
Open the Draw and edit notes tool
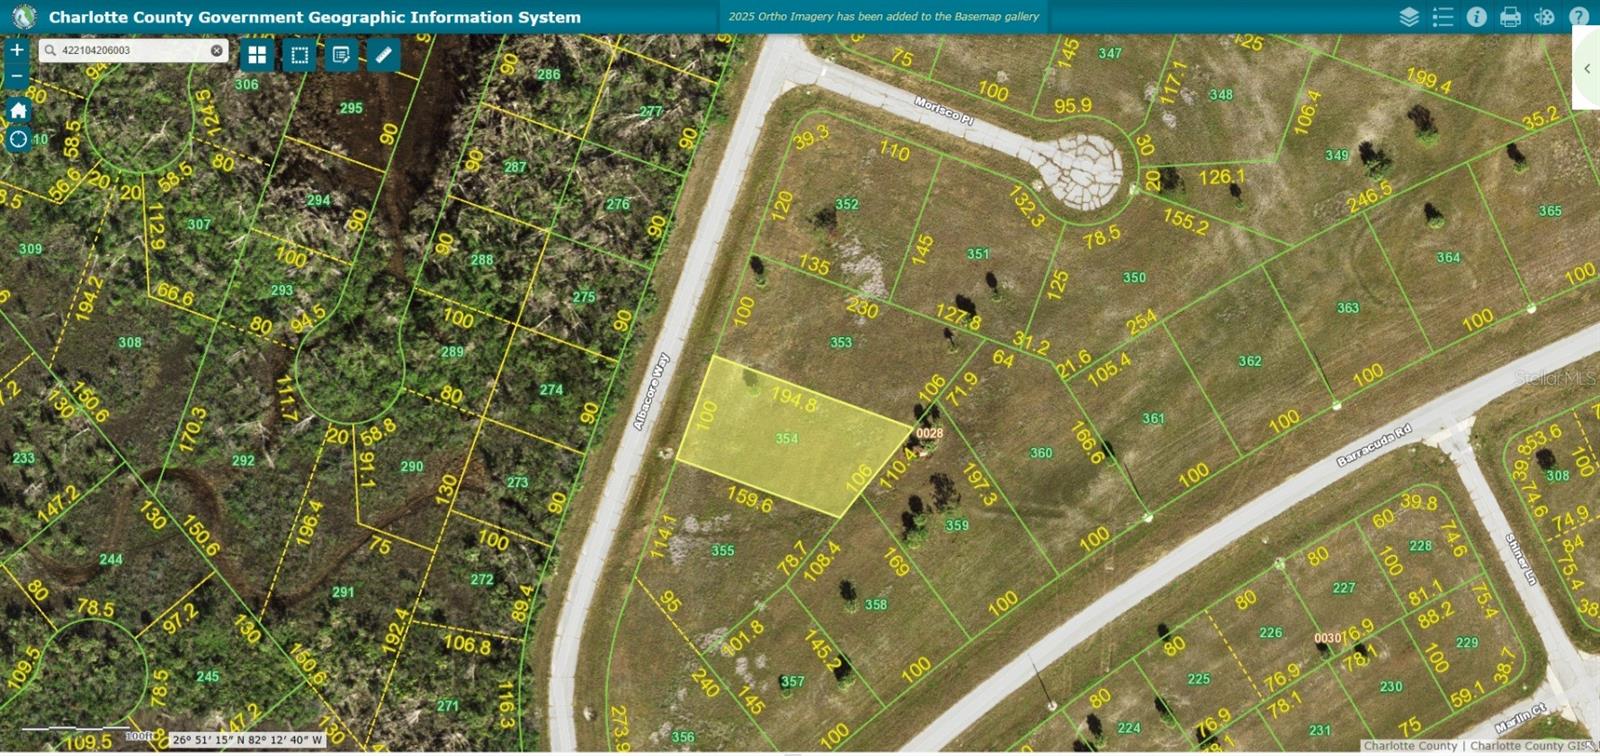341,55
